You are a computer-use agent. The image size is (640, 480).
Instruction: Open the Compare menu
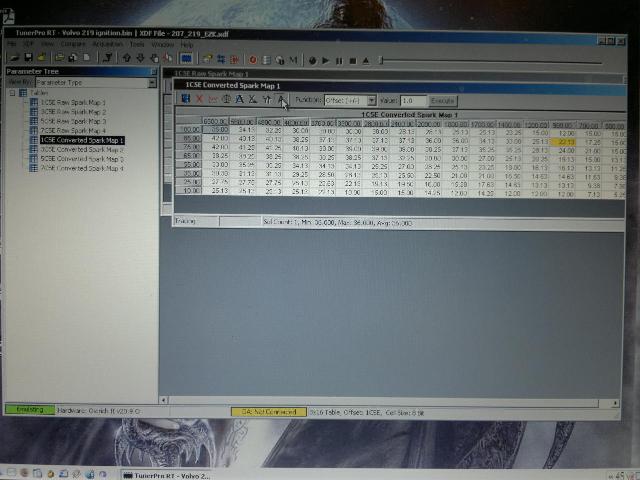coord(72,45)
